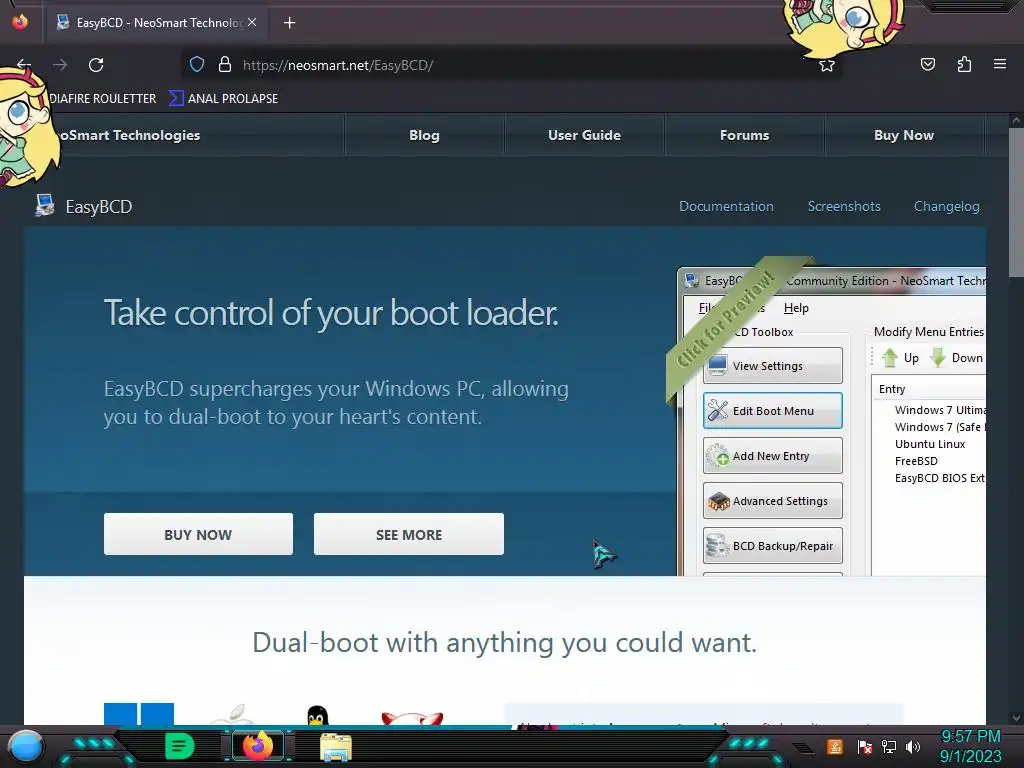Open the volume speaker tray icon
This screenshot has height=768, width=1024.
[913, 746]
